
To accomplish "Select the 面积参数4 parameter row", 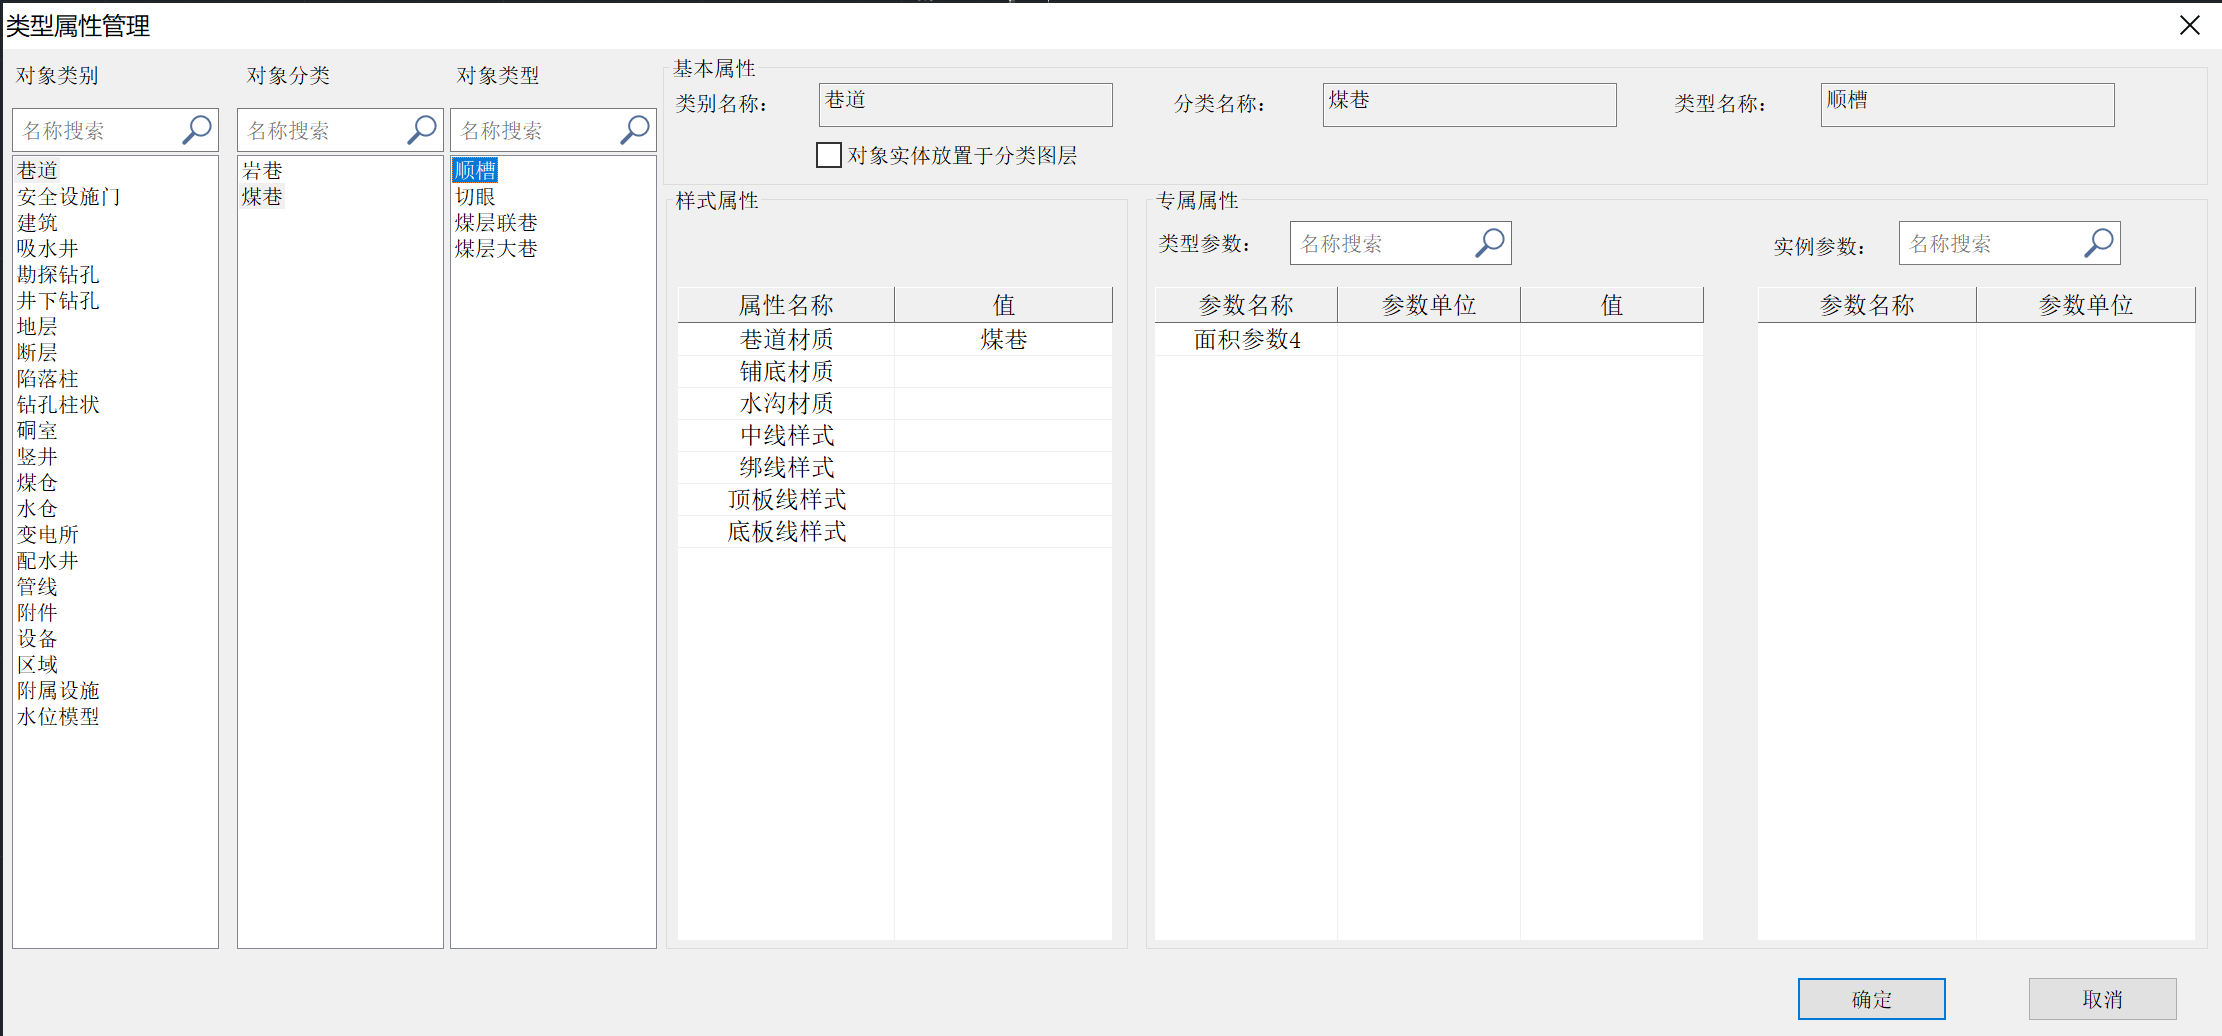I will pos(1247,340).
